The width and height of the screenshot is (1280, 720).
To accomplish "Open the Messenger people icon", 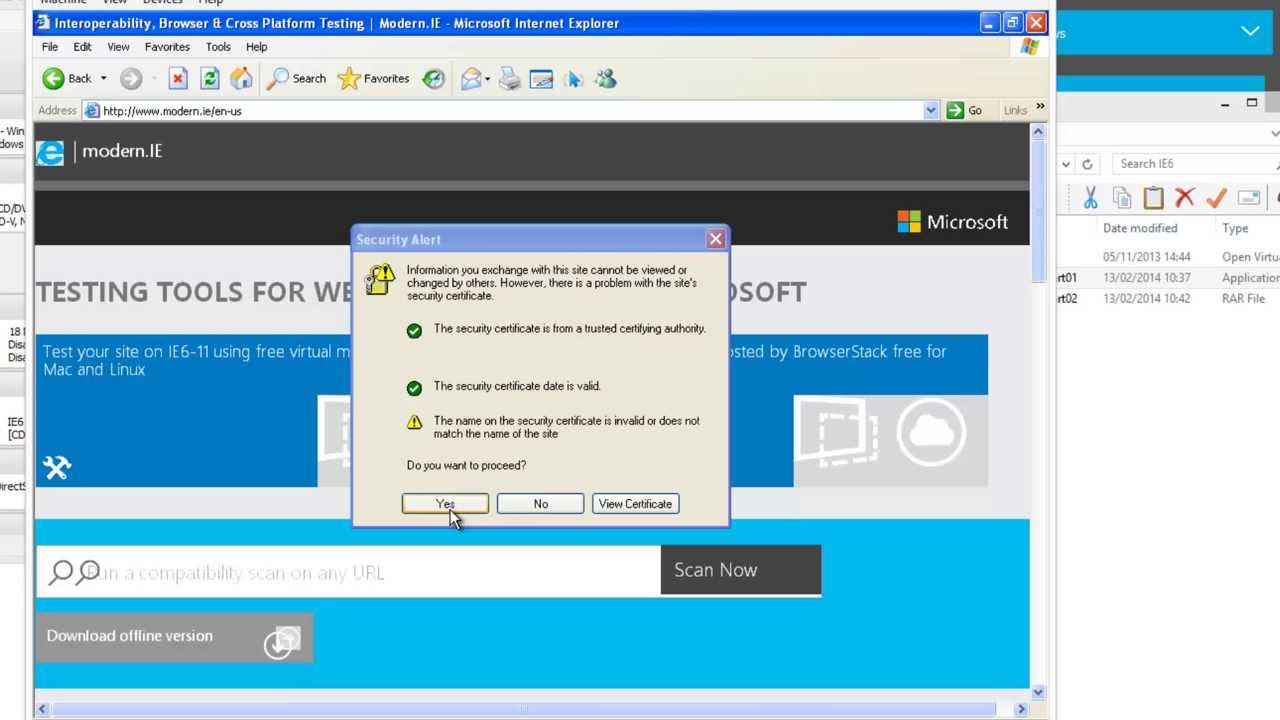I will pyautogui.click(x=605, y=78).
